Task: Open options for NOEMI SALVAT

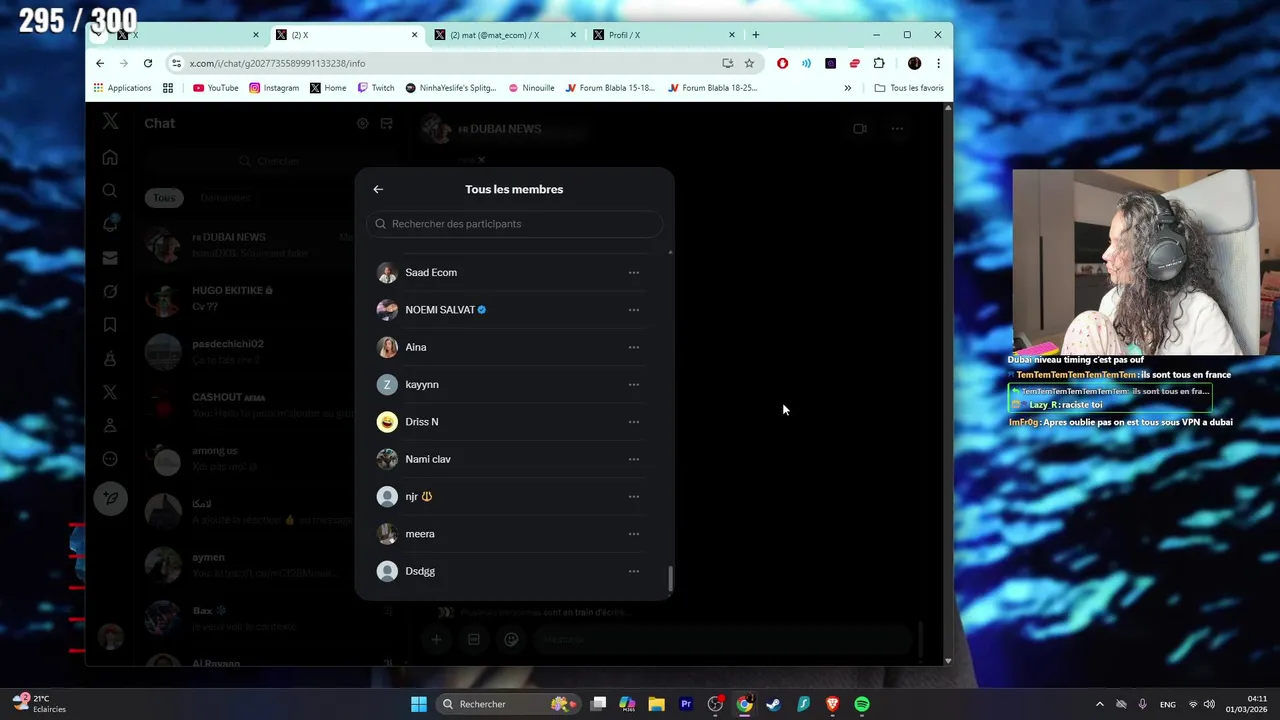Action: (x=633, y=310)
